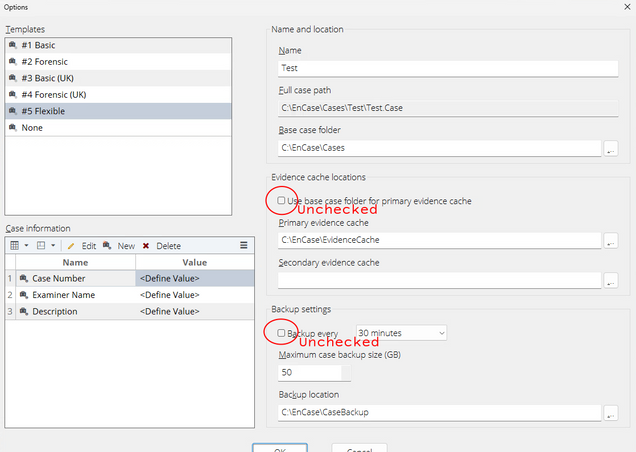Select the Examiner Name value cell
This screenshot has width=636, height=452.
click(195, 295)
